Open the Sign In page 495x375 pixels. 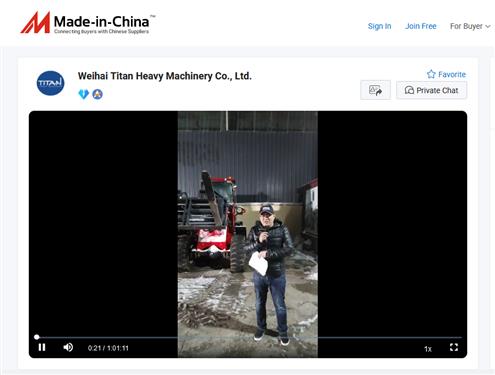[x=379, y=26]
